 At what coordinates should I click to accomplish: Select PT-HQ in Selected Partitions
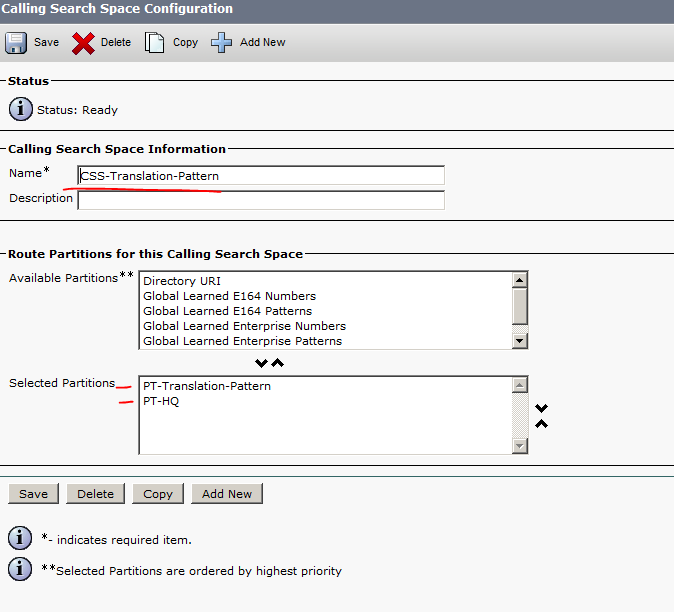pyautogui.click(x=326, y=401)
